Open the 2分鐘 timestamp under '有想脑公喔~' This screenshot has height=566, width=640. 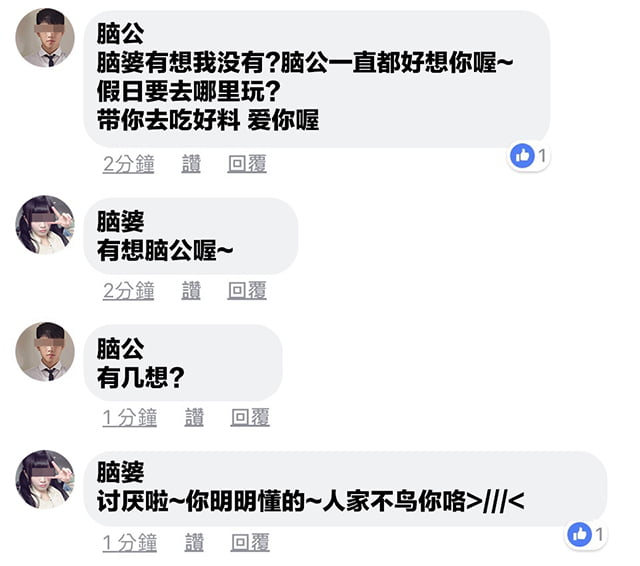point(129,291)
